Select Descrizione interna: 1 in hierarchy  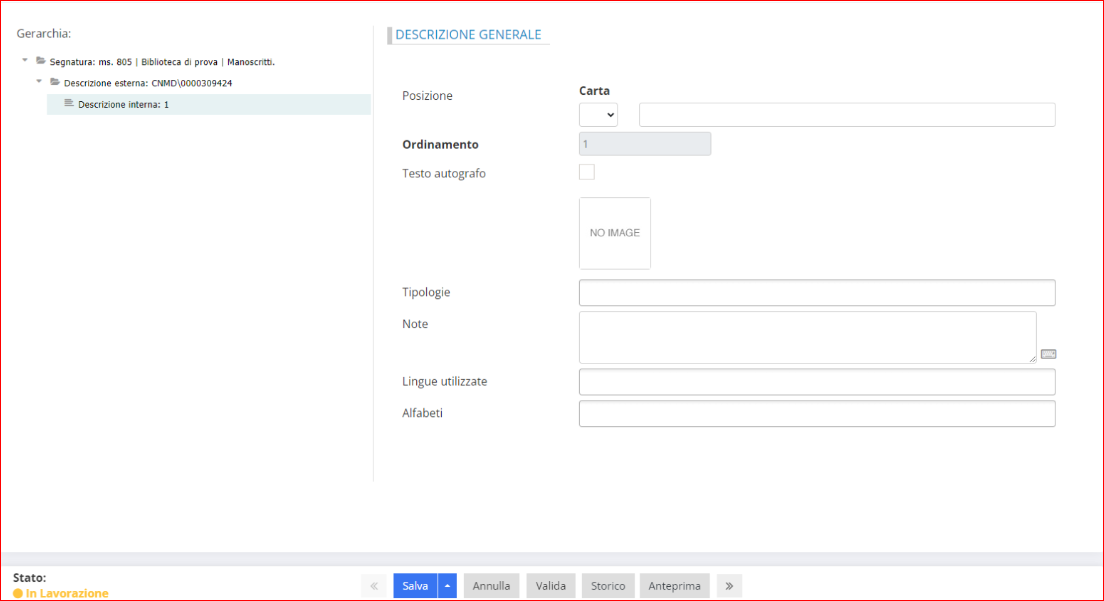[x=123, y=104]
